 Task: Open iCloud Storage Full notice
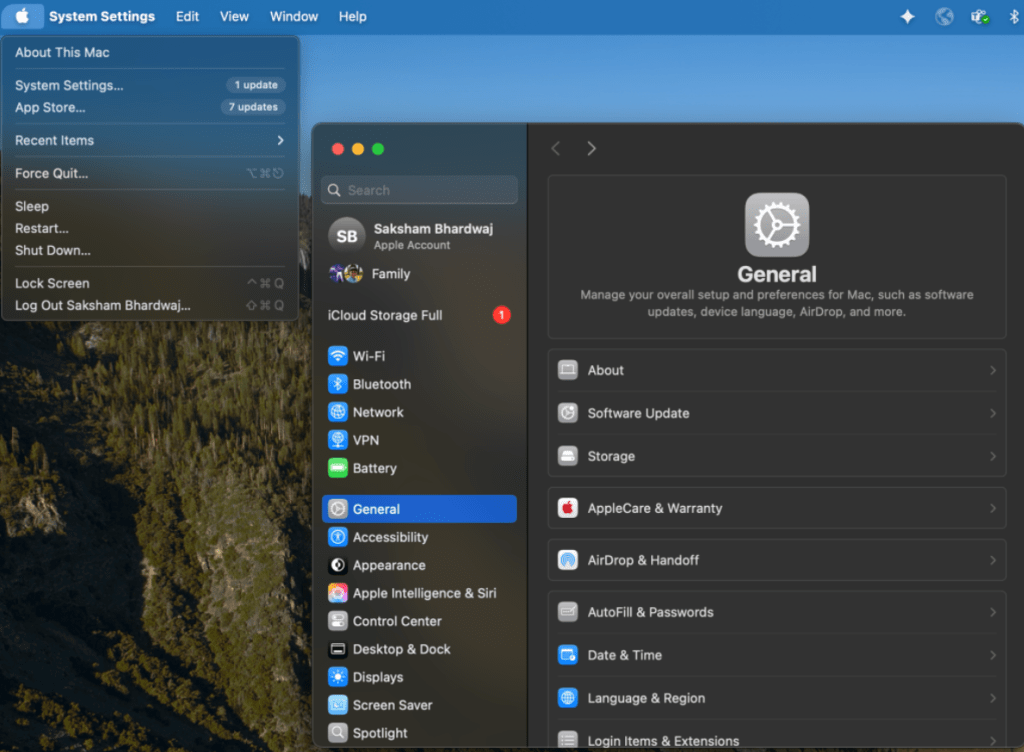(x=419, y=315)
